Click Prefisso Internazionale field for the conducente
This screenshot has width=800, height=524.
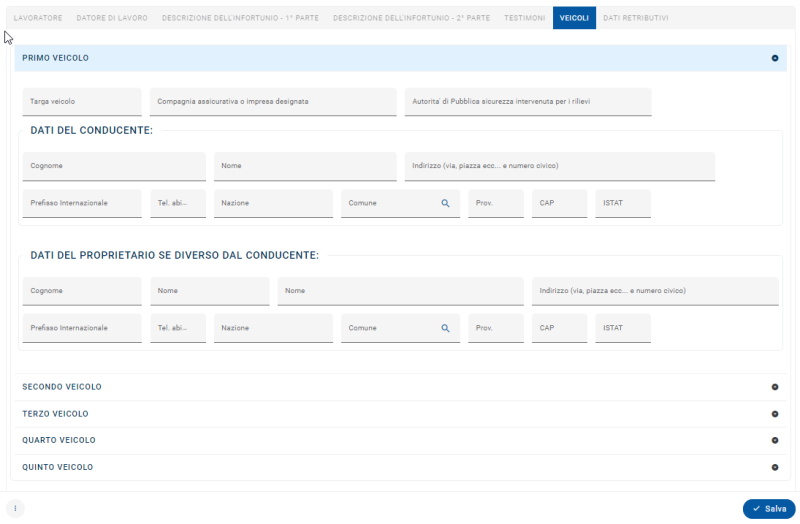coord(82,203)
